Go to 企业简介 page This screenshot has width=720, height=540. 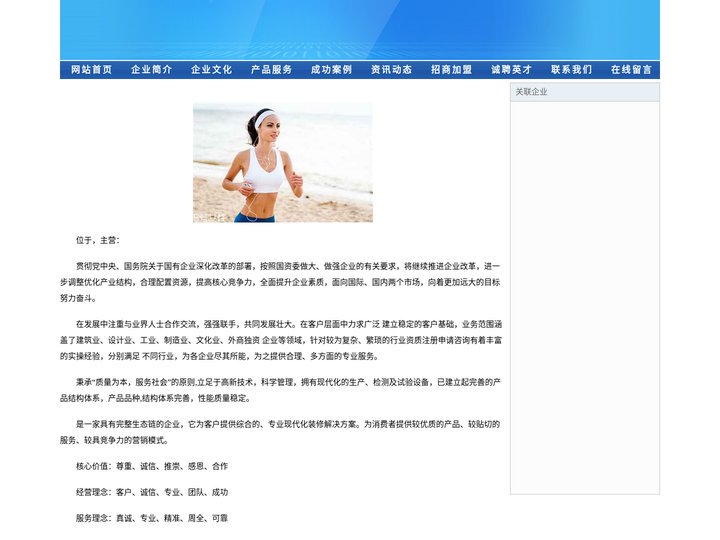coord(152,70)
